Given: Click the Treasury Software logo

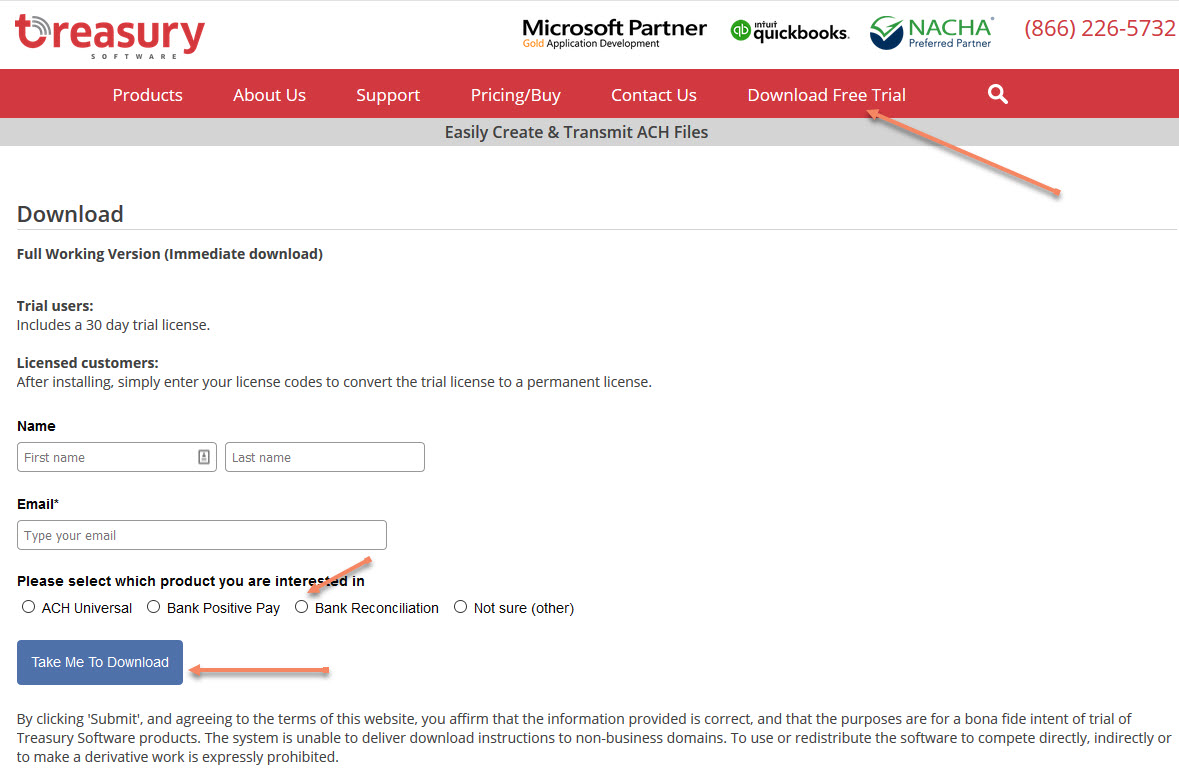Looking at the screenshot, I should coord(110,34).
